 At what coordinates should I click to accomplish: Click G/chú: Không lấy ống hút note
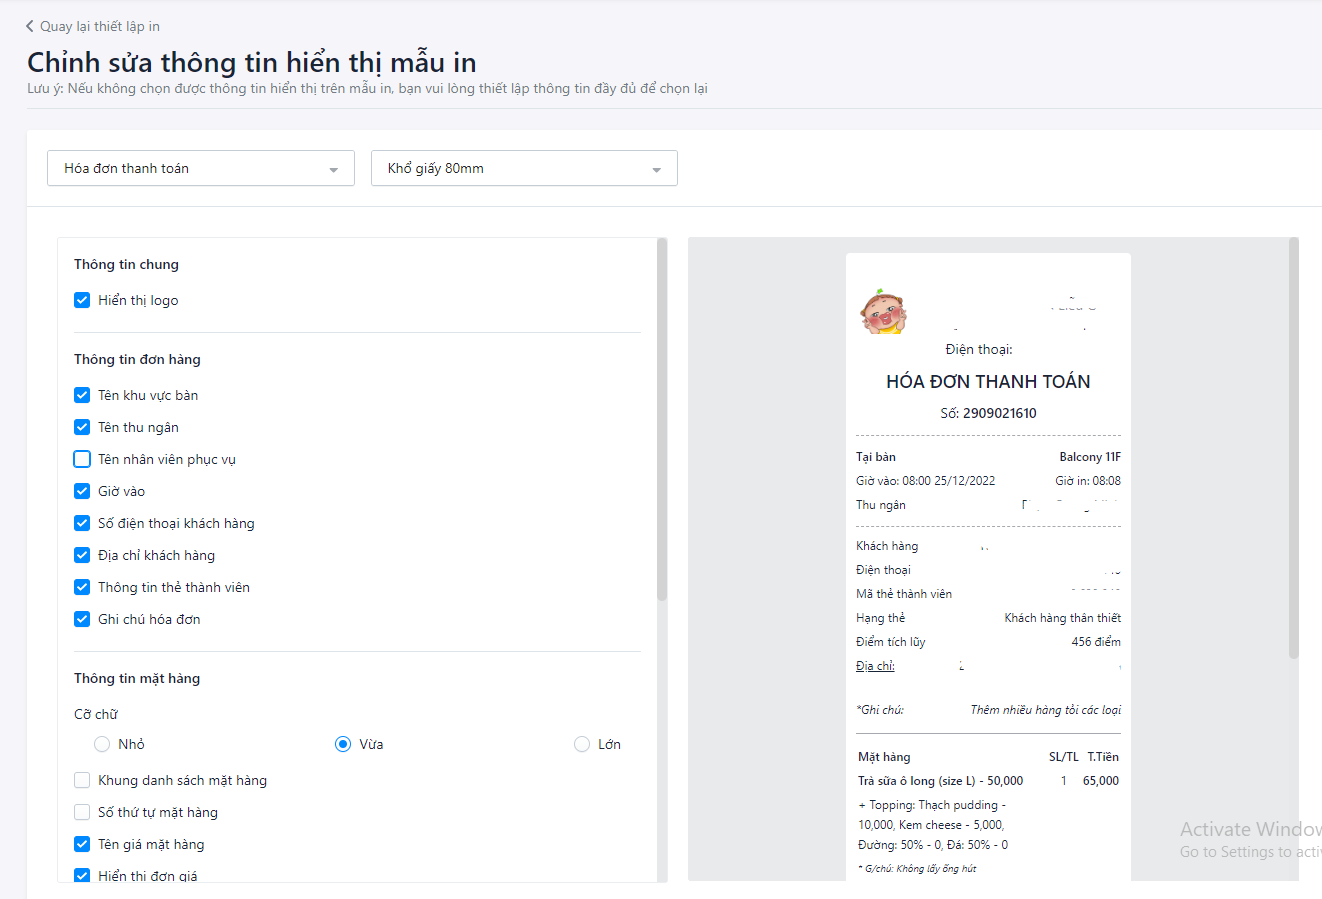coord(917,869)
